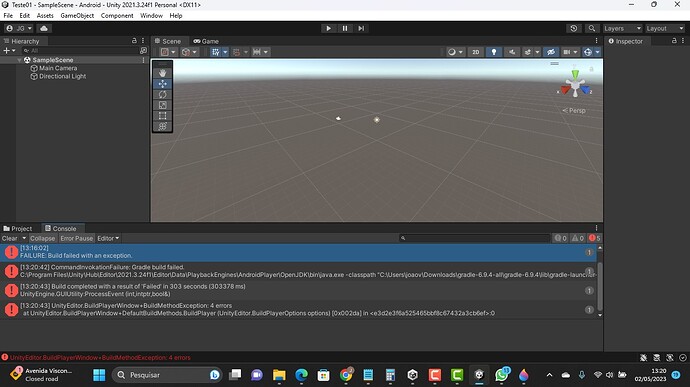
Task: Open the Gizmos dropdown arrow
Action: [597, 52]
